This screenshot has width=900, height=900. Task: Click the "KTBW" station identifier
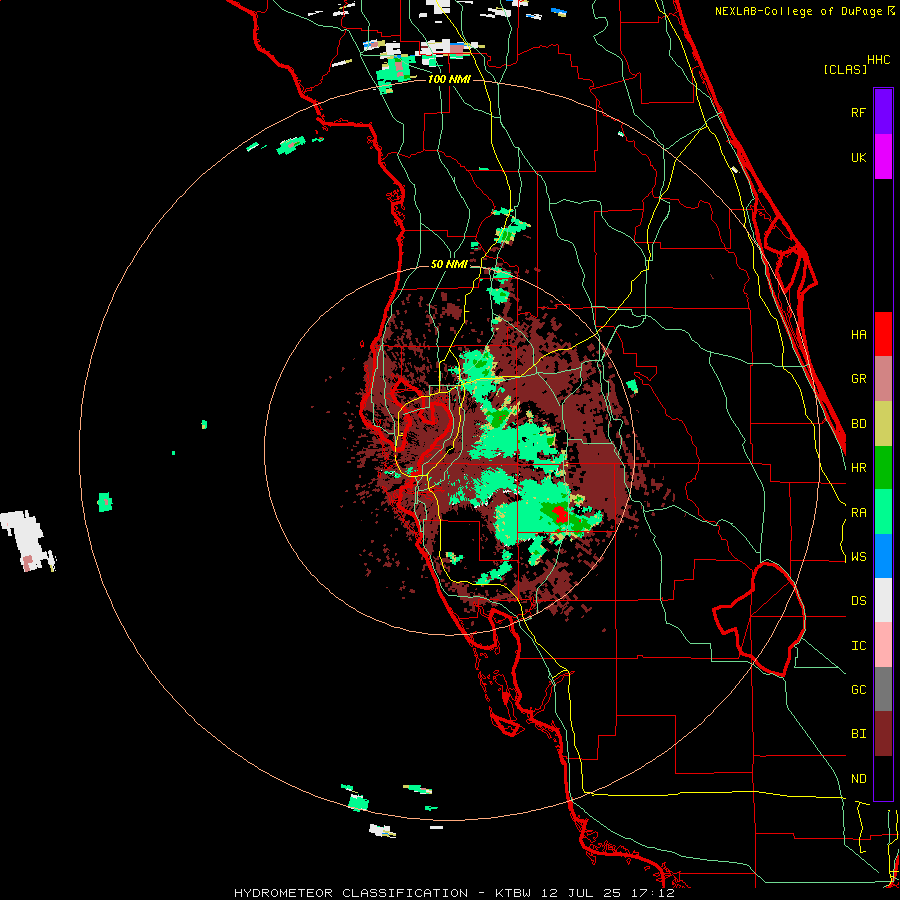(x=513, y=893)
